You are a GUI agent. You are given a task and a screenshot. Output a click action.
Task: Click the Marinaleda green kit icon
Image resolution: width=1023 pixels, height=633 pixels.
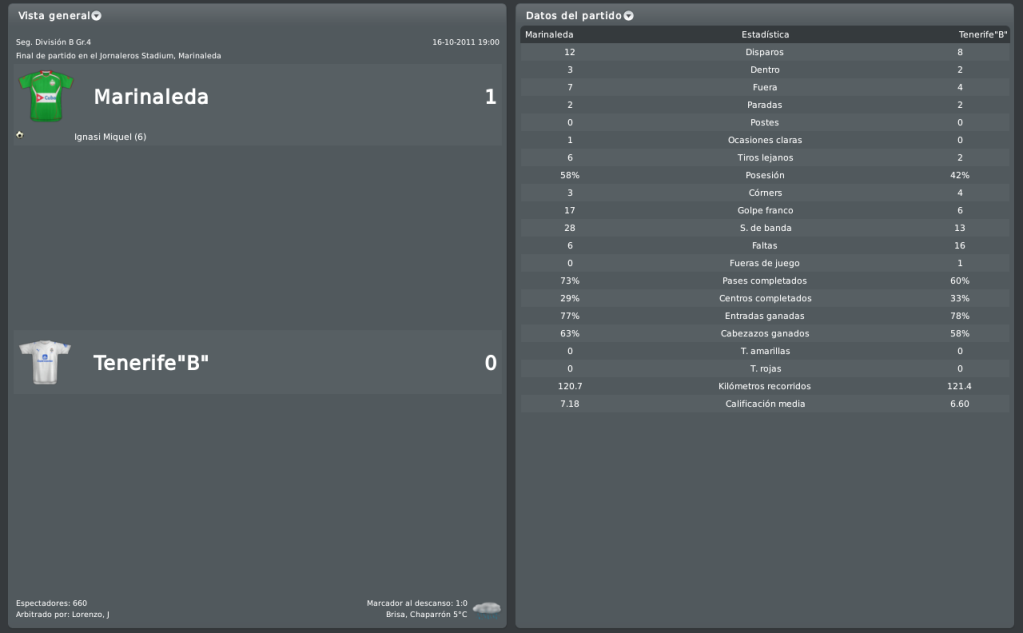click(x=45, y=96)
